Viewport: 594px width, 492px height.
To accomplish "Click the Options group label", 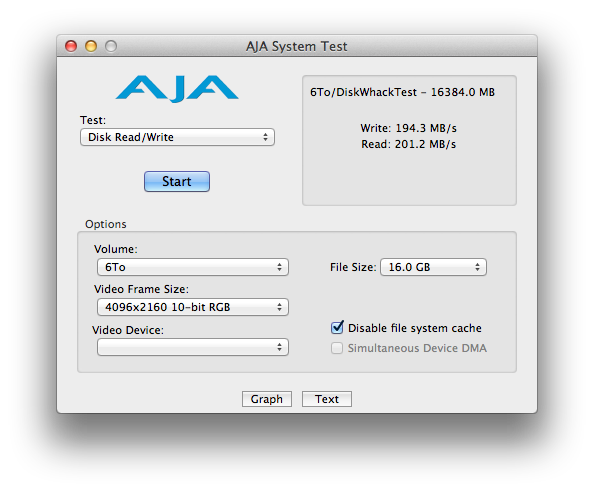I will coord(106,224).
